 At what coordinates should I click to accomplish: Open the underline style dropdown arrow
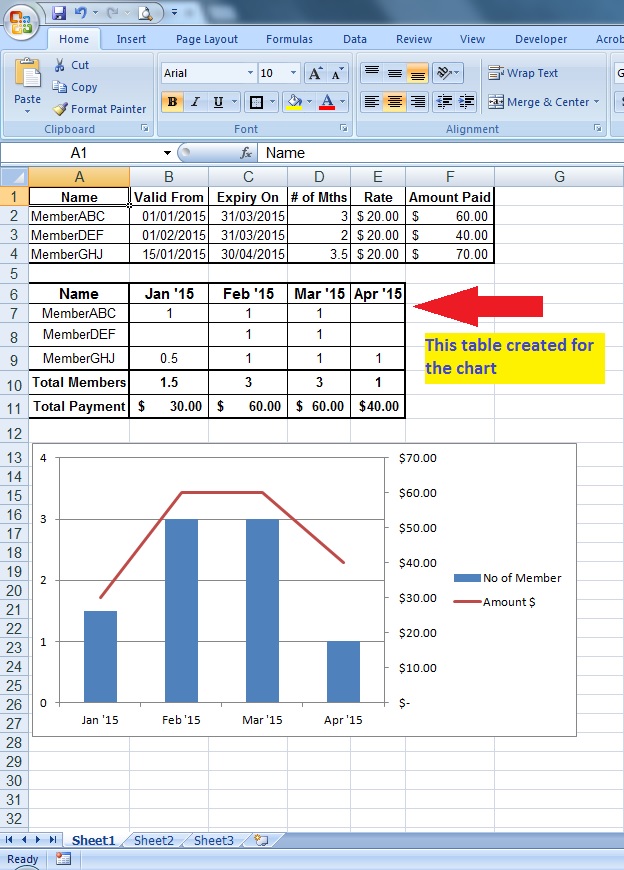click(234, 102)
